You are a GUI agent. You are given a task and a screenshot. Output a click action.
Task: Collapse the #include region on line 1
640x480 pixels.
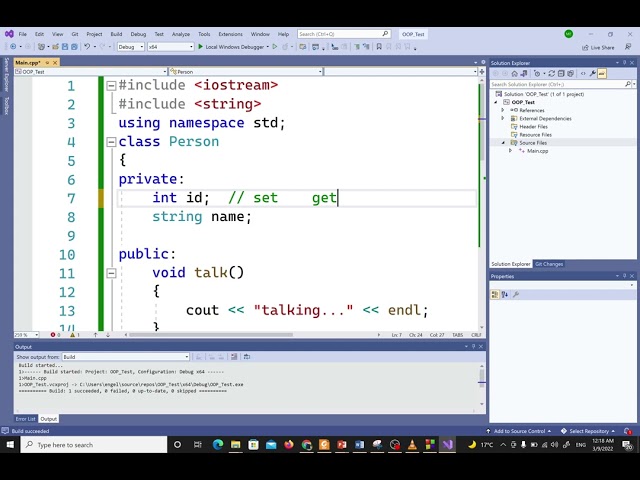click(x=111, y=86)
